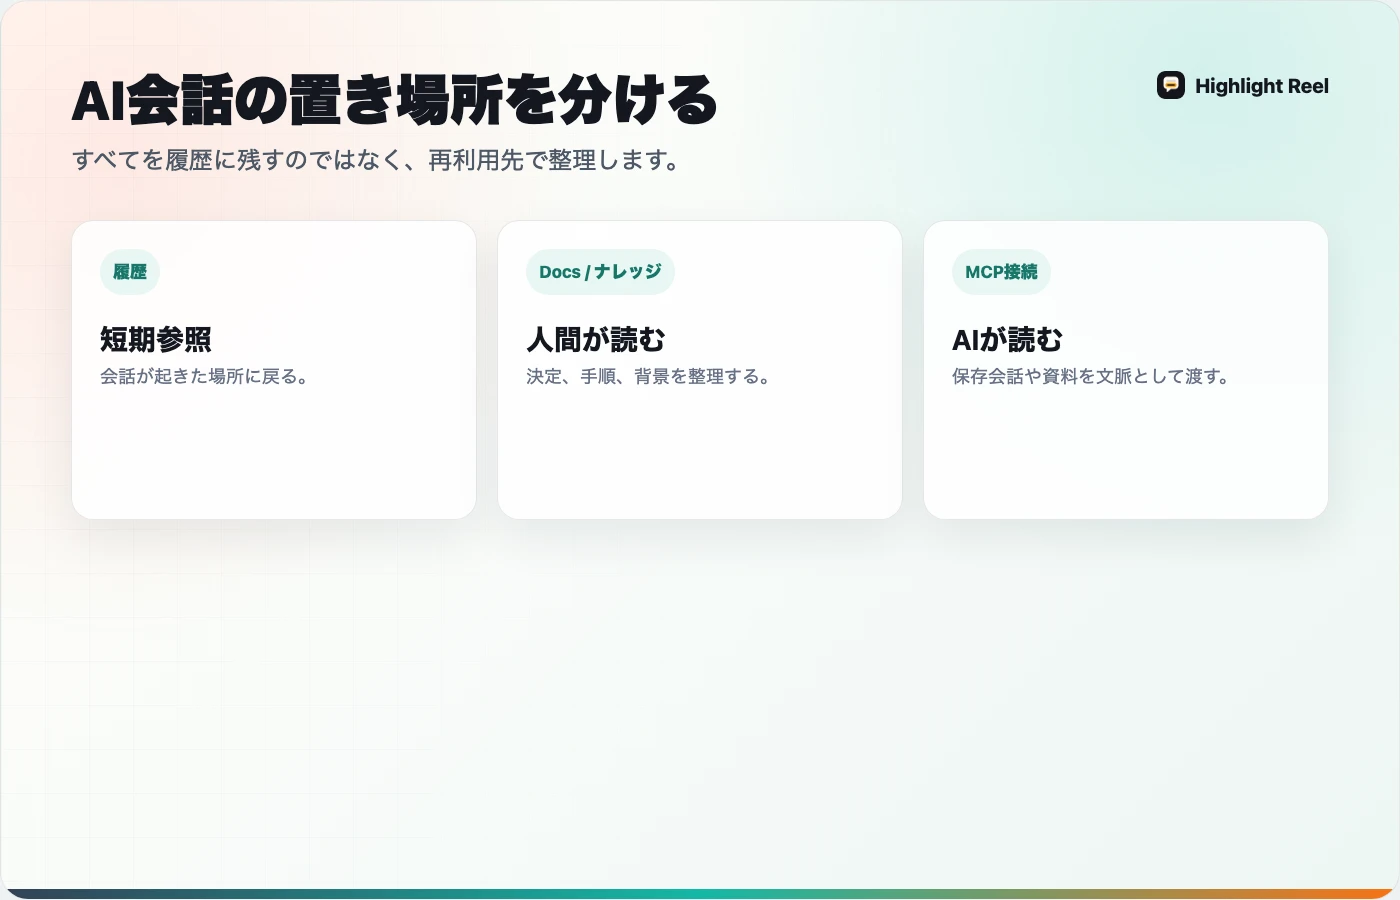Click the AIが読む card heading
This screenshot has height=900, width=1400.
tap(1007, 340)
